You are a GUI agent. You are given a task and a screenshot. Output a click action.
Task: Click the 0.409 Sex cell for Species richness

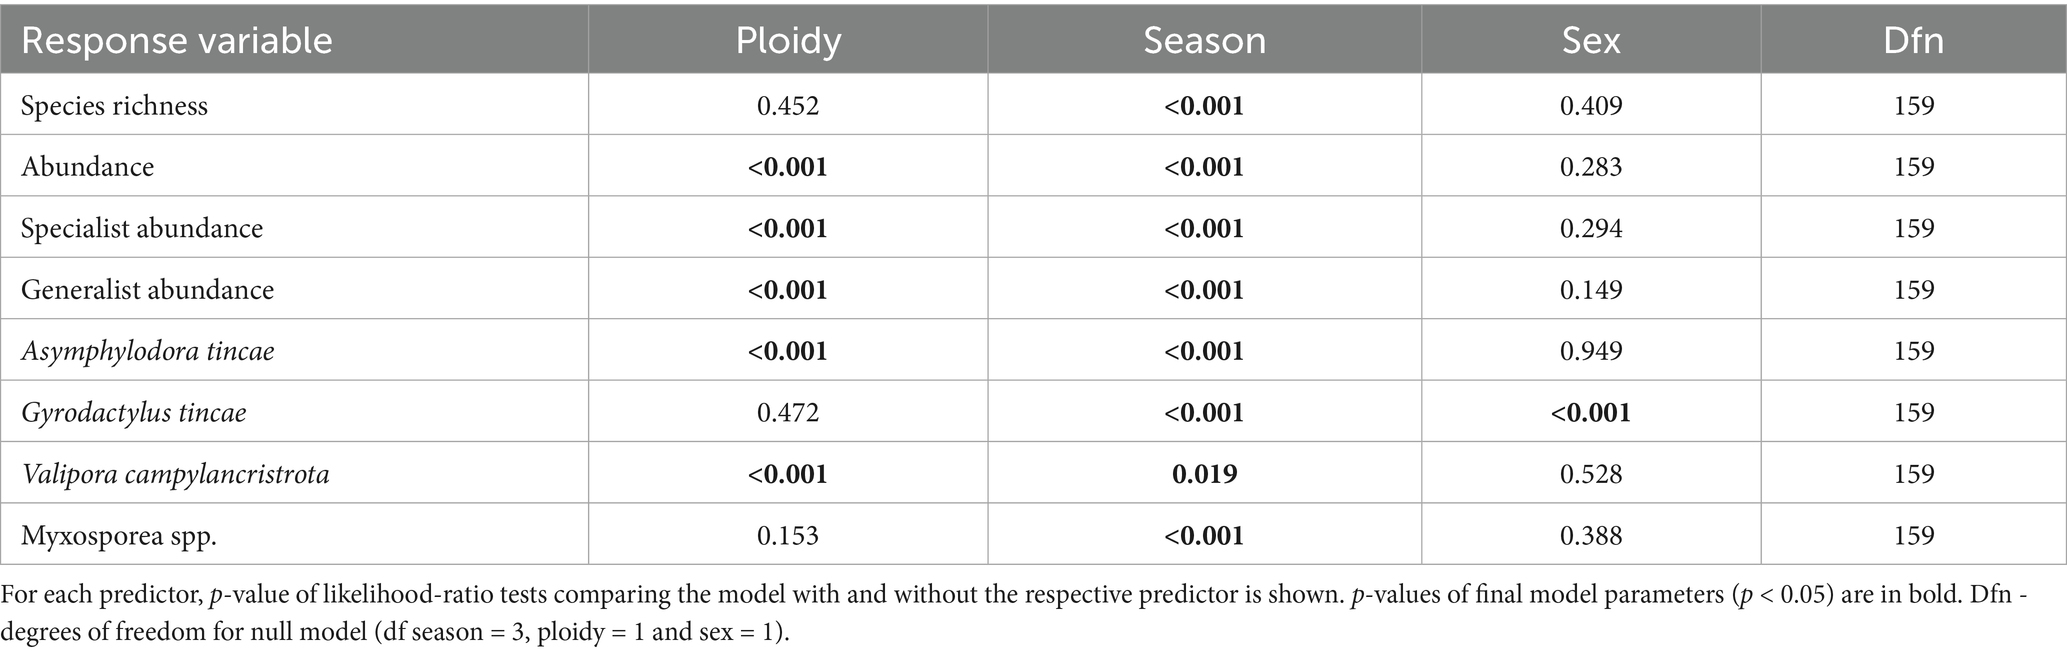[1590, 106]
